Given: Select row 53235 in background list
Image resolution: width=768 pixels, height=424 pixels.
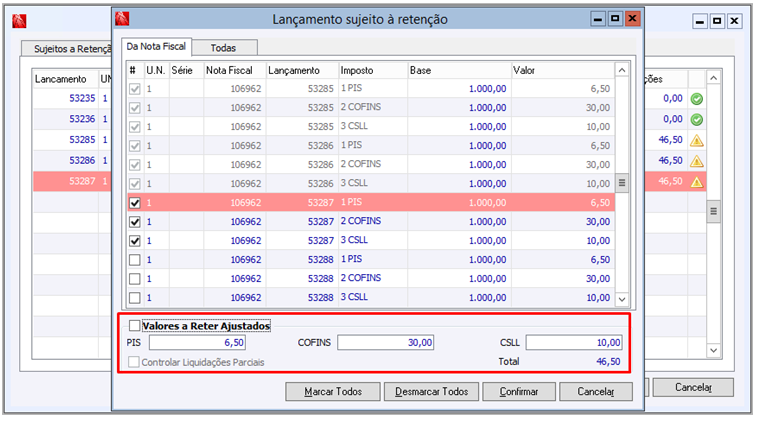Looking at the screenshot, I should [72, 98].
